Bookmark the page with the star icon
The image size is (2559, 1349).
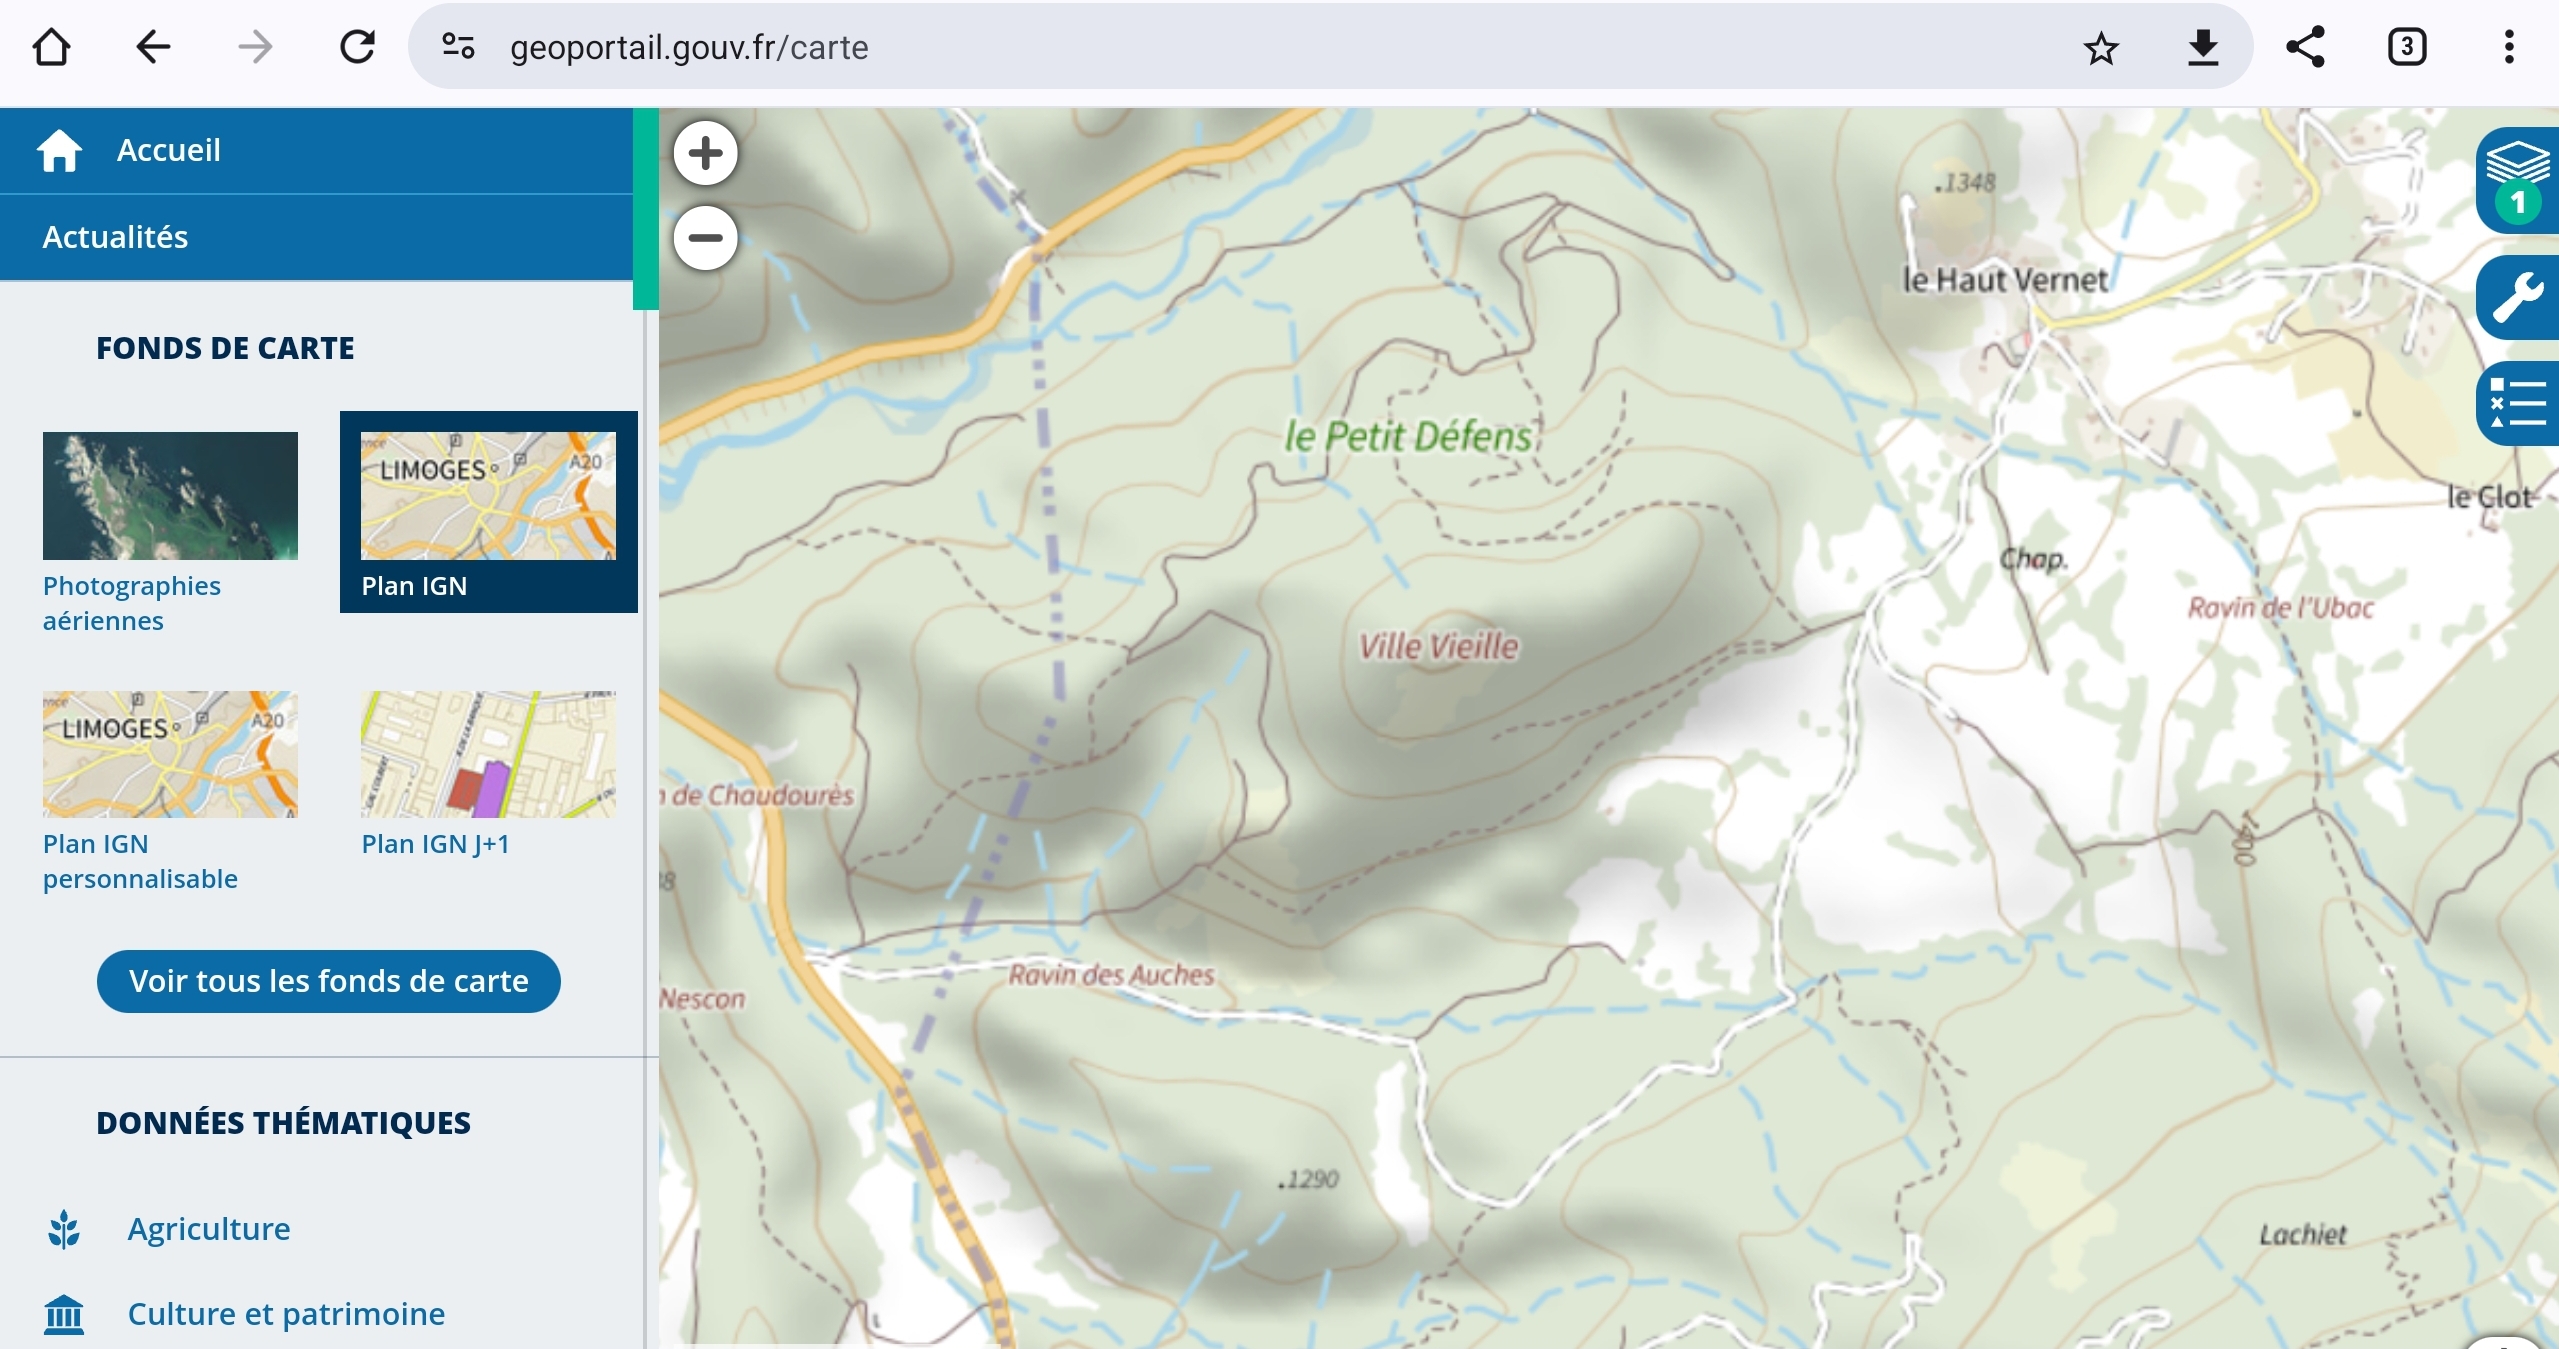pyautogui.click(x=2101, y=48)
